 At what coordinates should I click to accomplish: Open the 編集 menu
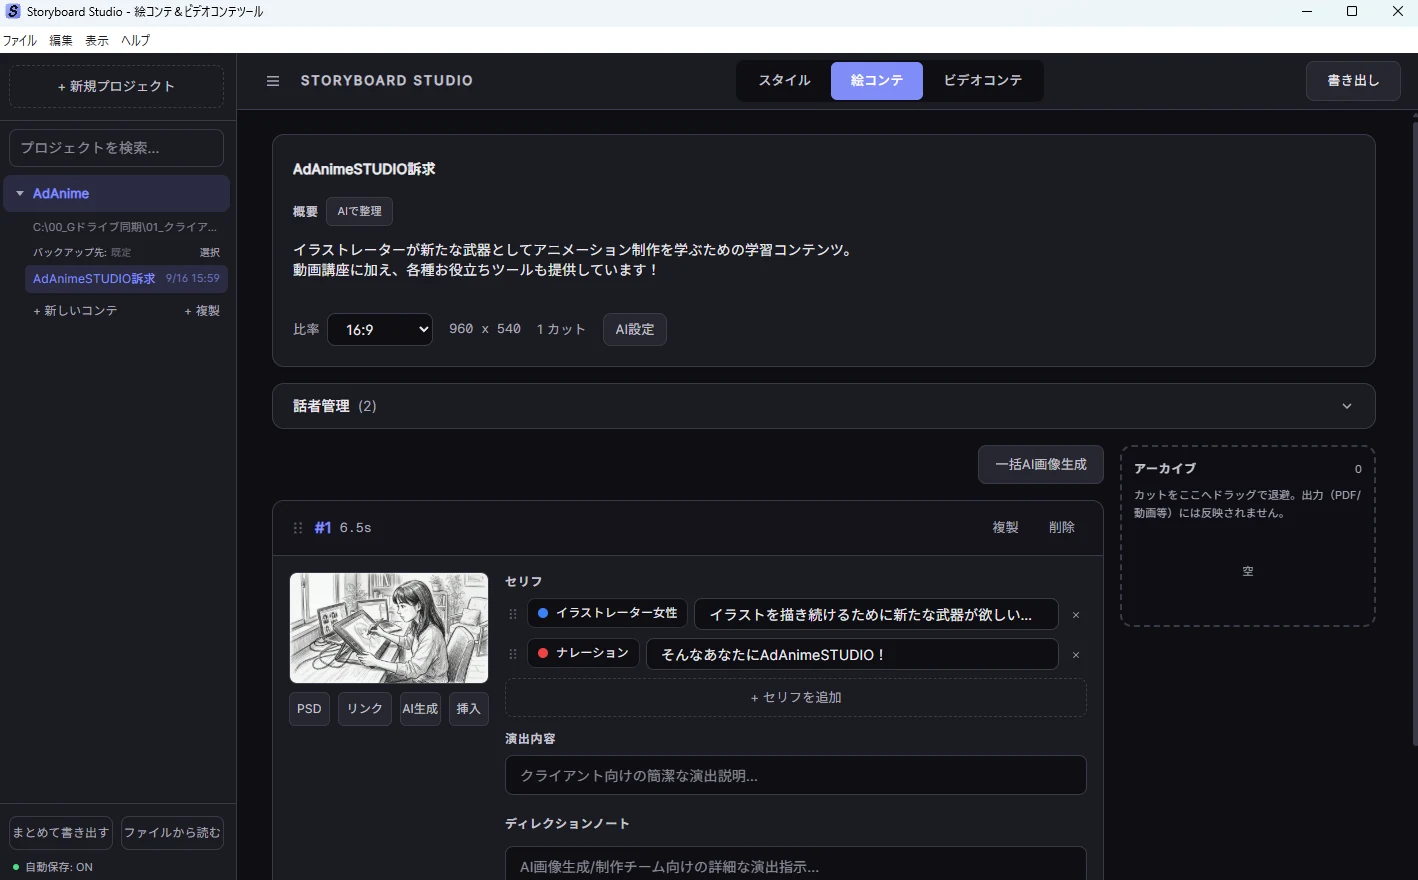[x=61, y=40]
